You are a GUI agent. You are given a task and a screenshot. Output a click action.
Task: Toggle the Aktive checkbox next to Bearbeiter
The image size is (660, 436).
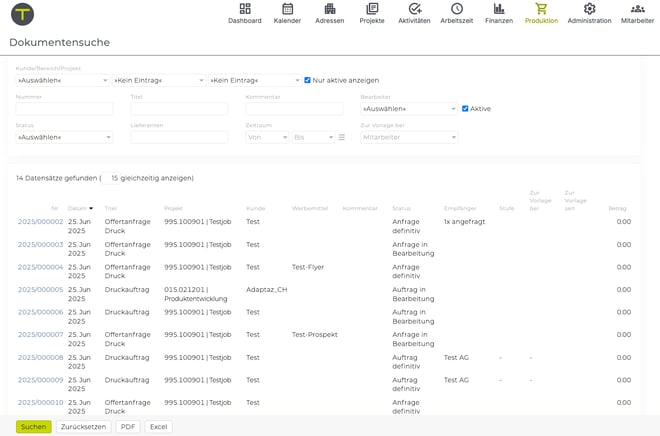(x=465, y=109)
